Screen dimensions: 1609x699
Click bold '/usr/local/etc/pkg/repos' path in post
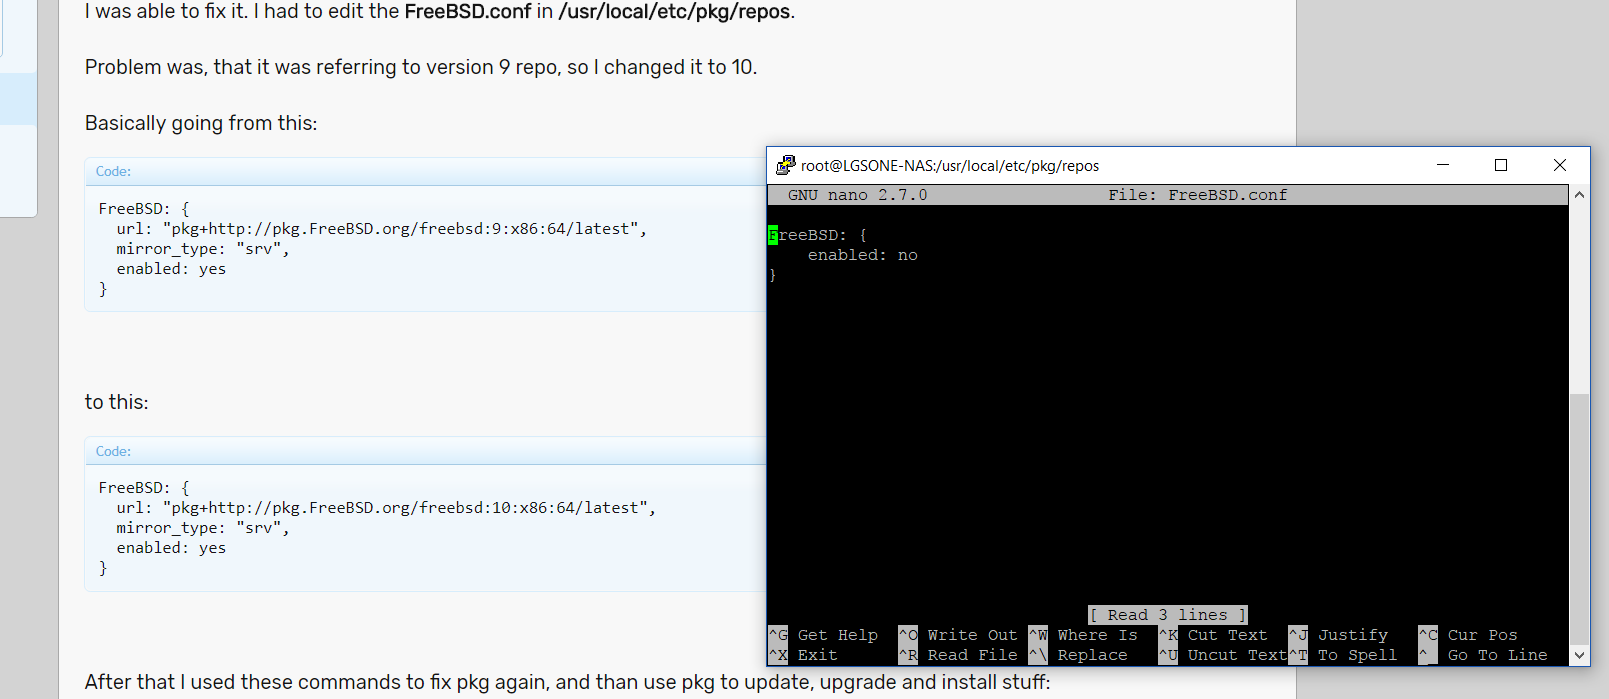click(674, 12)
